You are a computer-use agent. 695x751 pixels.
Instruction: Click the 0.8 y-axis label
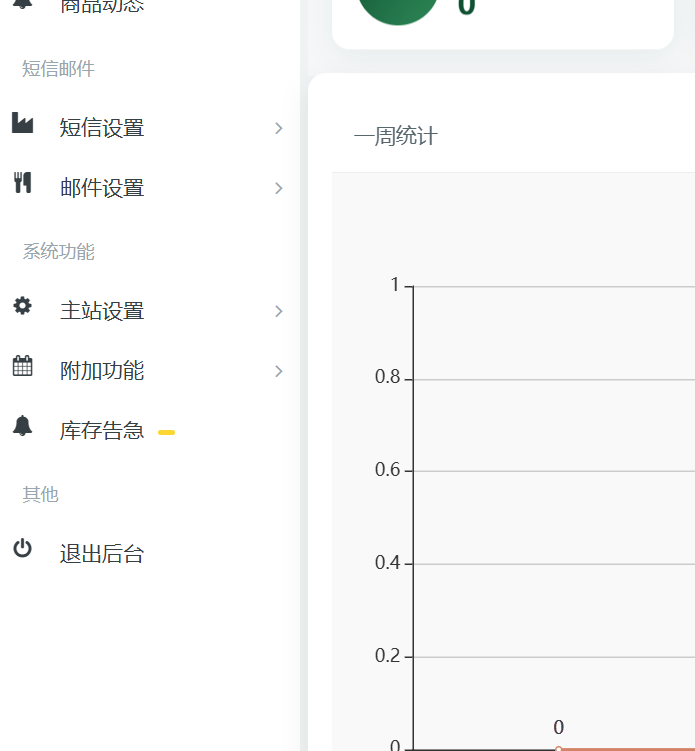(x=387, y=377)
